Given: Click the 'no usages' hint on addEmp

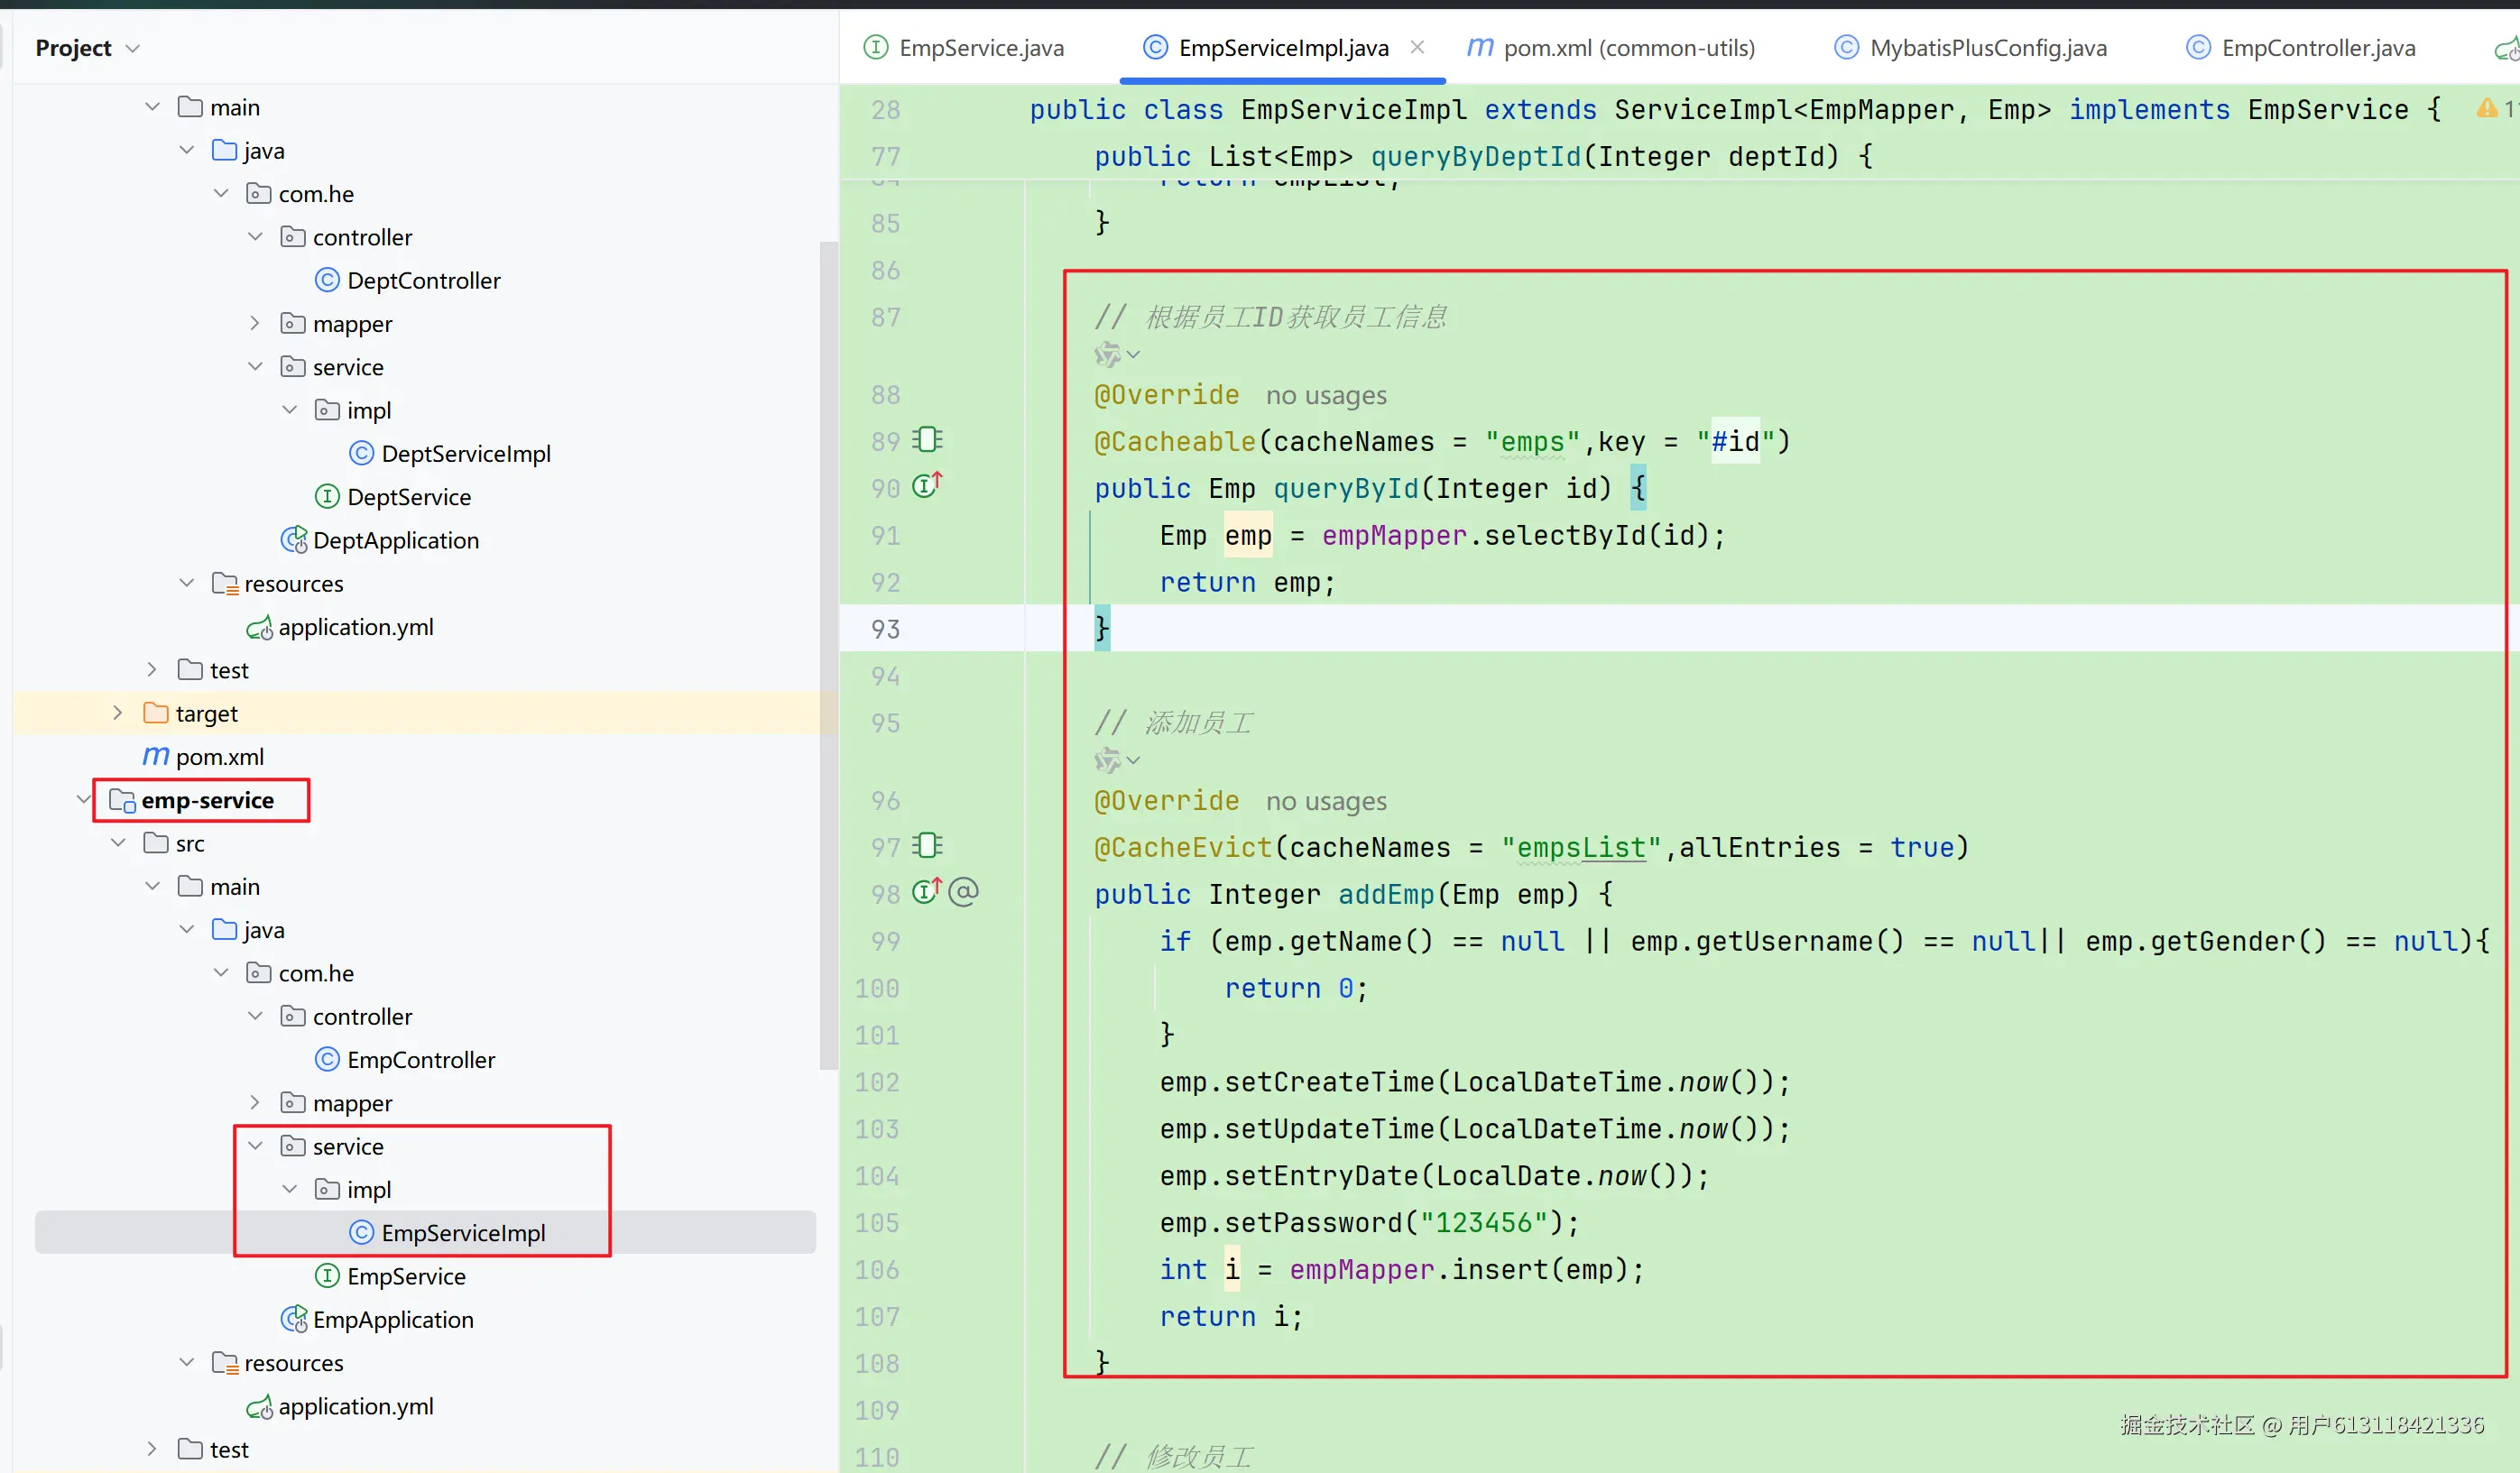Looking at the screenshot, I should tap(1325, 801).
